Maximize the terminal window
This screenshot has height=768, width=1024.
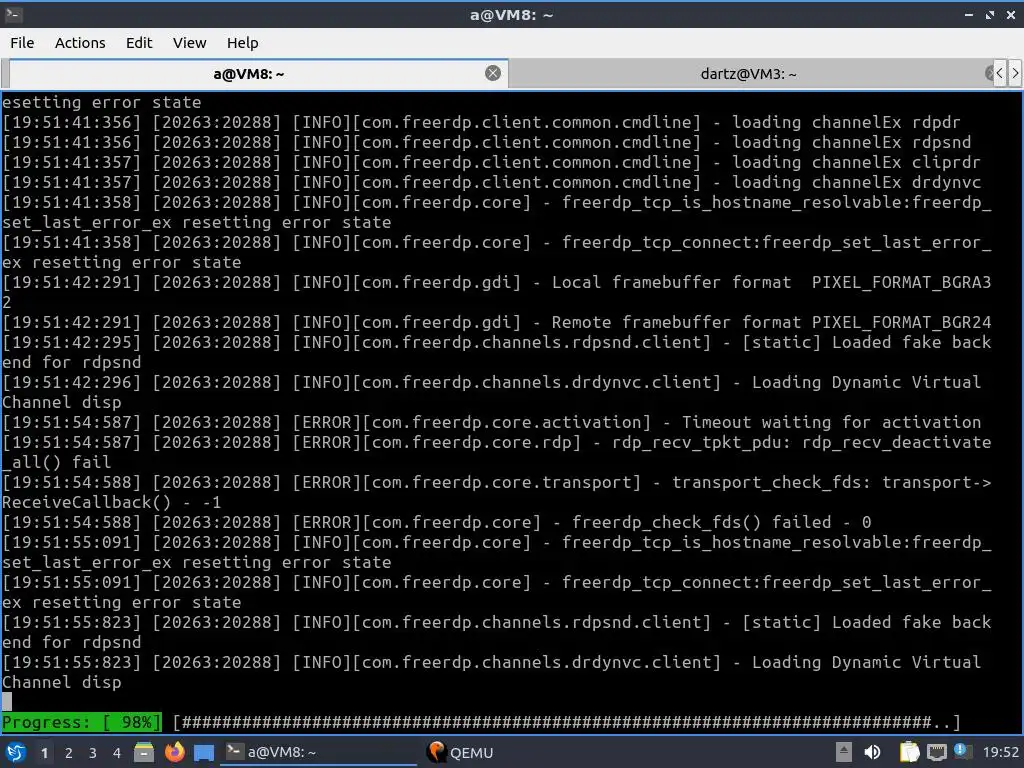point(990,14)
